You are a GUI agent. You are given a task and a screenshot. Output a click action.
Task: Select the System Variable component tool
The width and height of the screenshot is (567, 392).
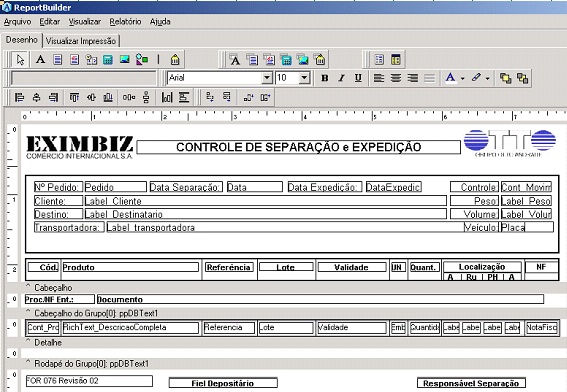coord(91,59)
